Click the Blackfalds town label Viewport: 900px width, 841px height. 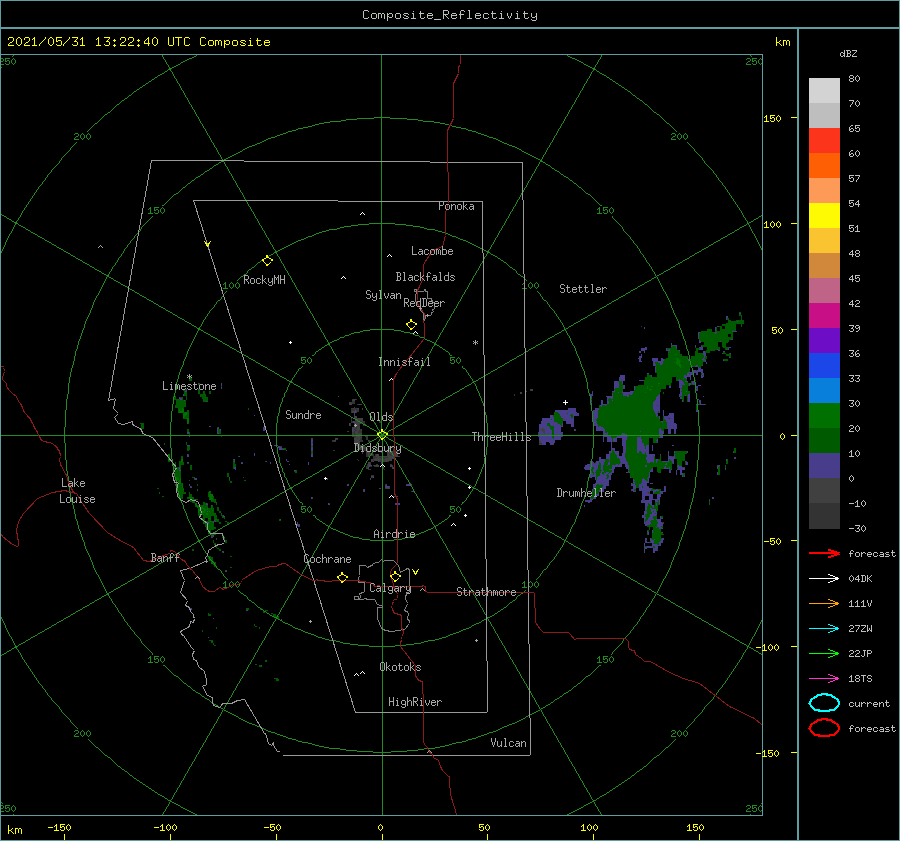click(x=425, y=277)
